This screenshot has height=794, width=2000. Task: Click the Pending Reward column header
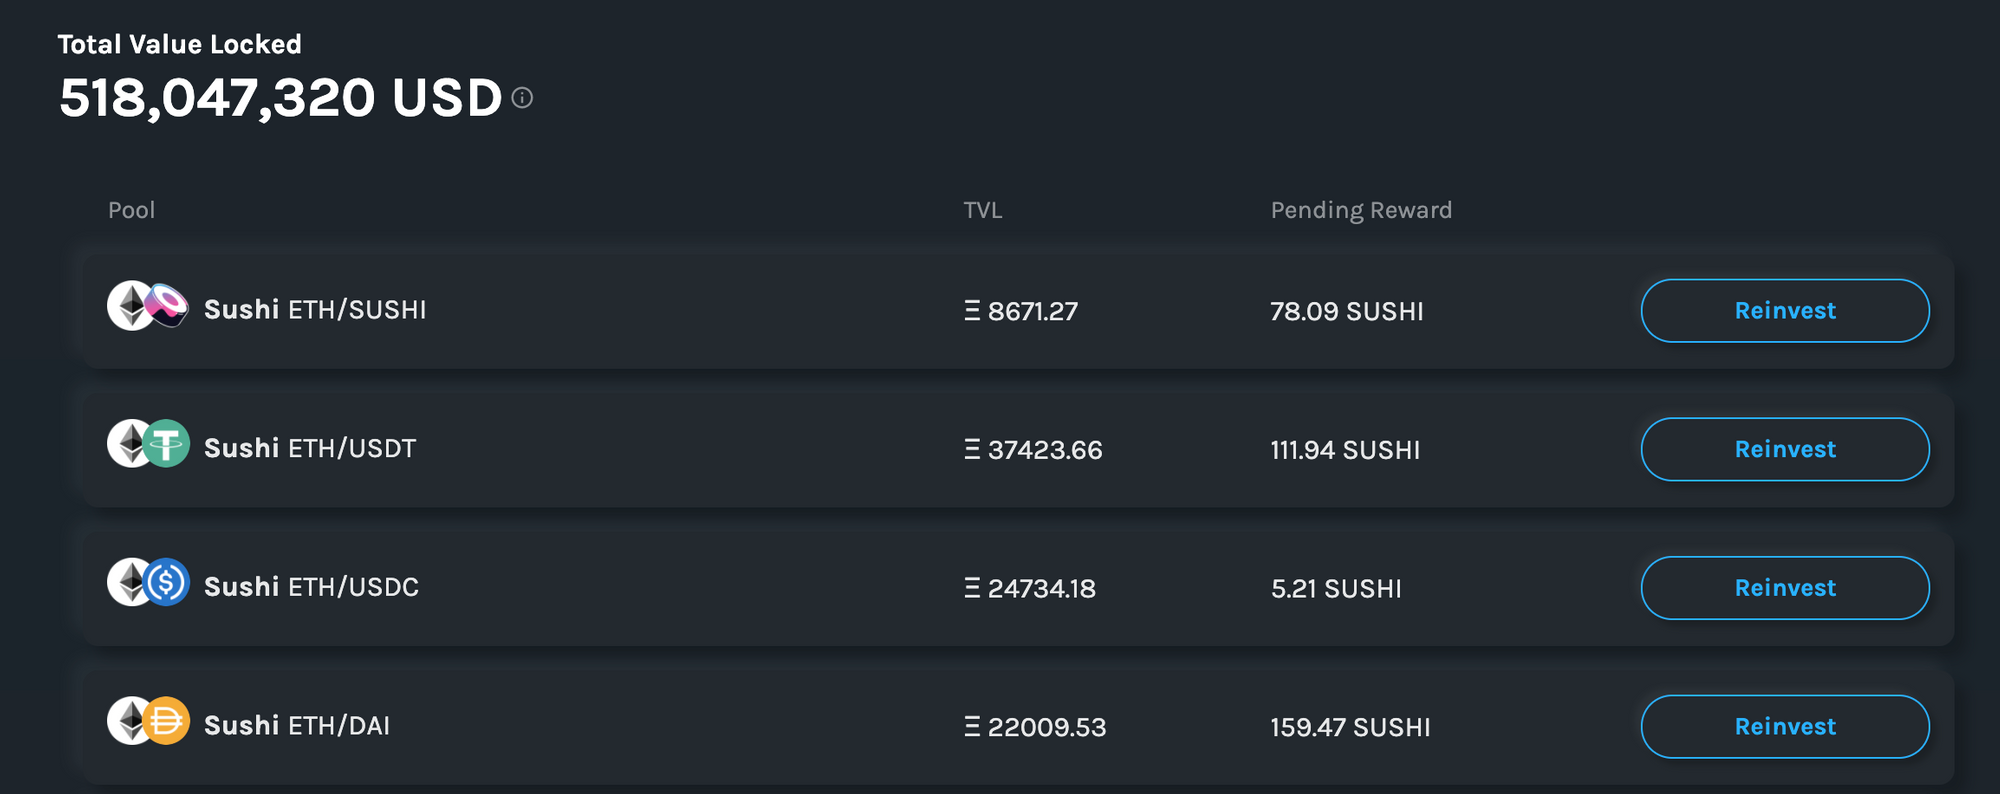(1361, 211)
